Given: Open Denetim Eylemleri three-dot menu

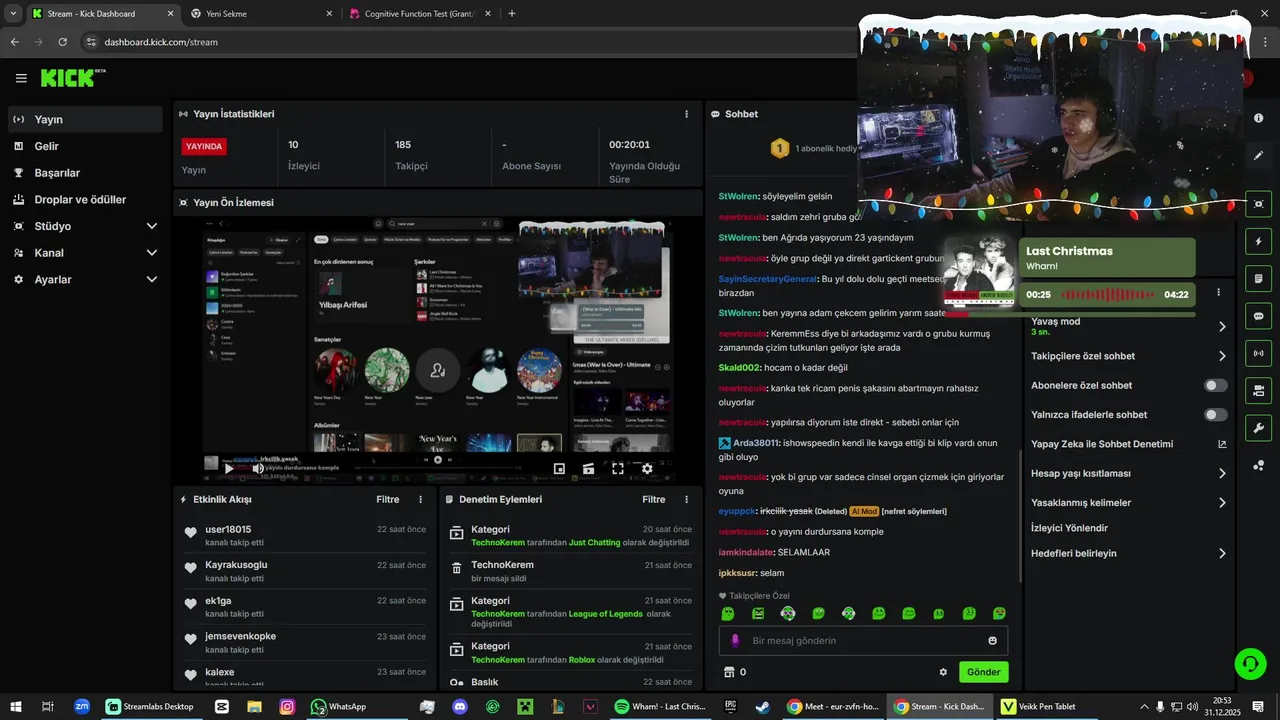Looking at the screenshot, I should [x=686, y=499].
